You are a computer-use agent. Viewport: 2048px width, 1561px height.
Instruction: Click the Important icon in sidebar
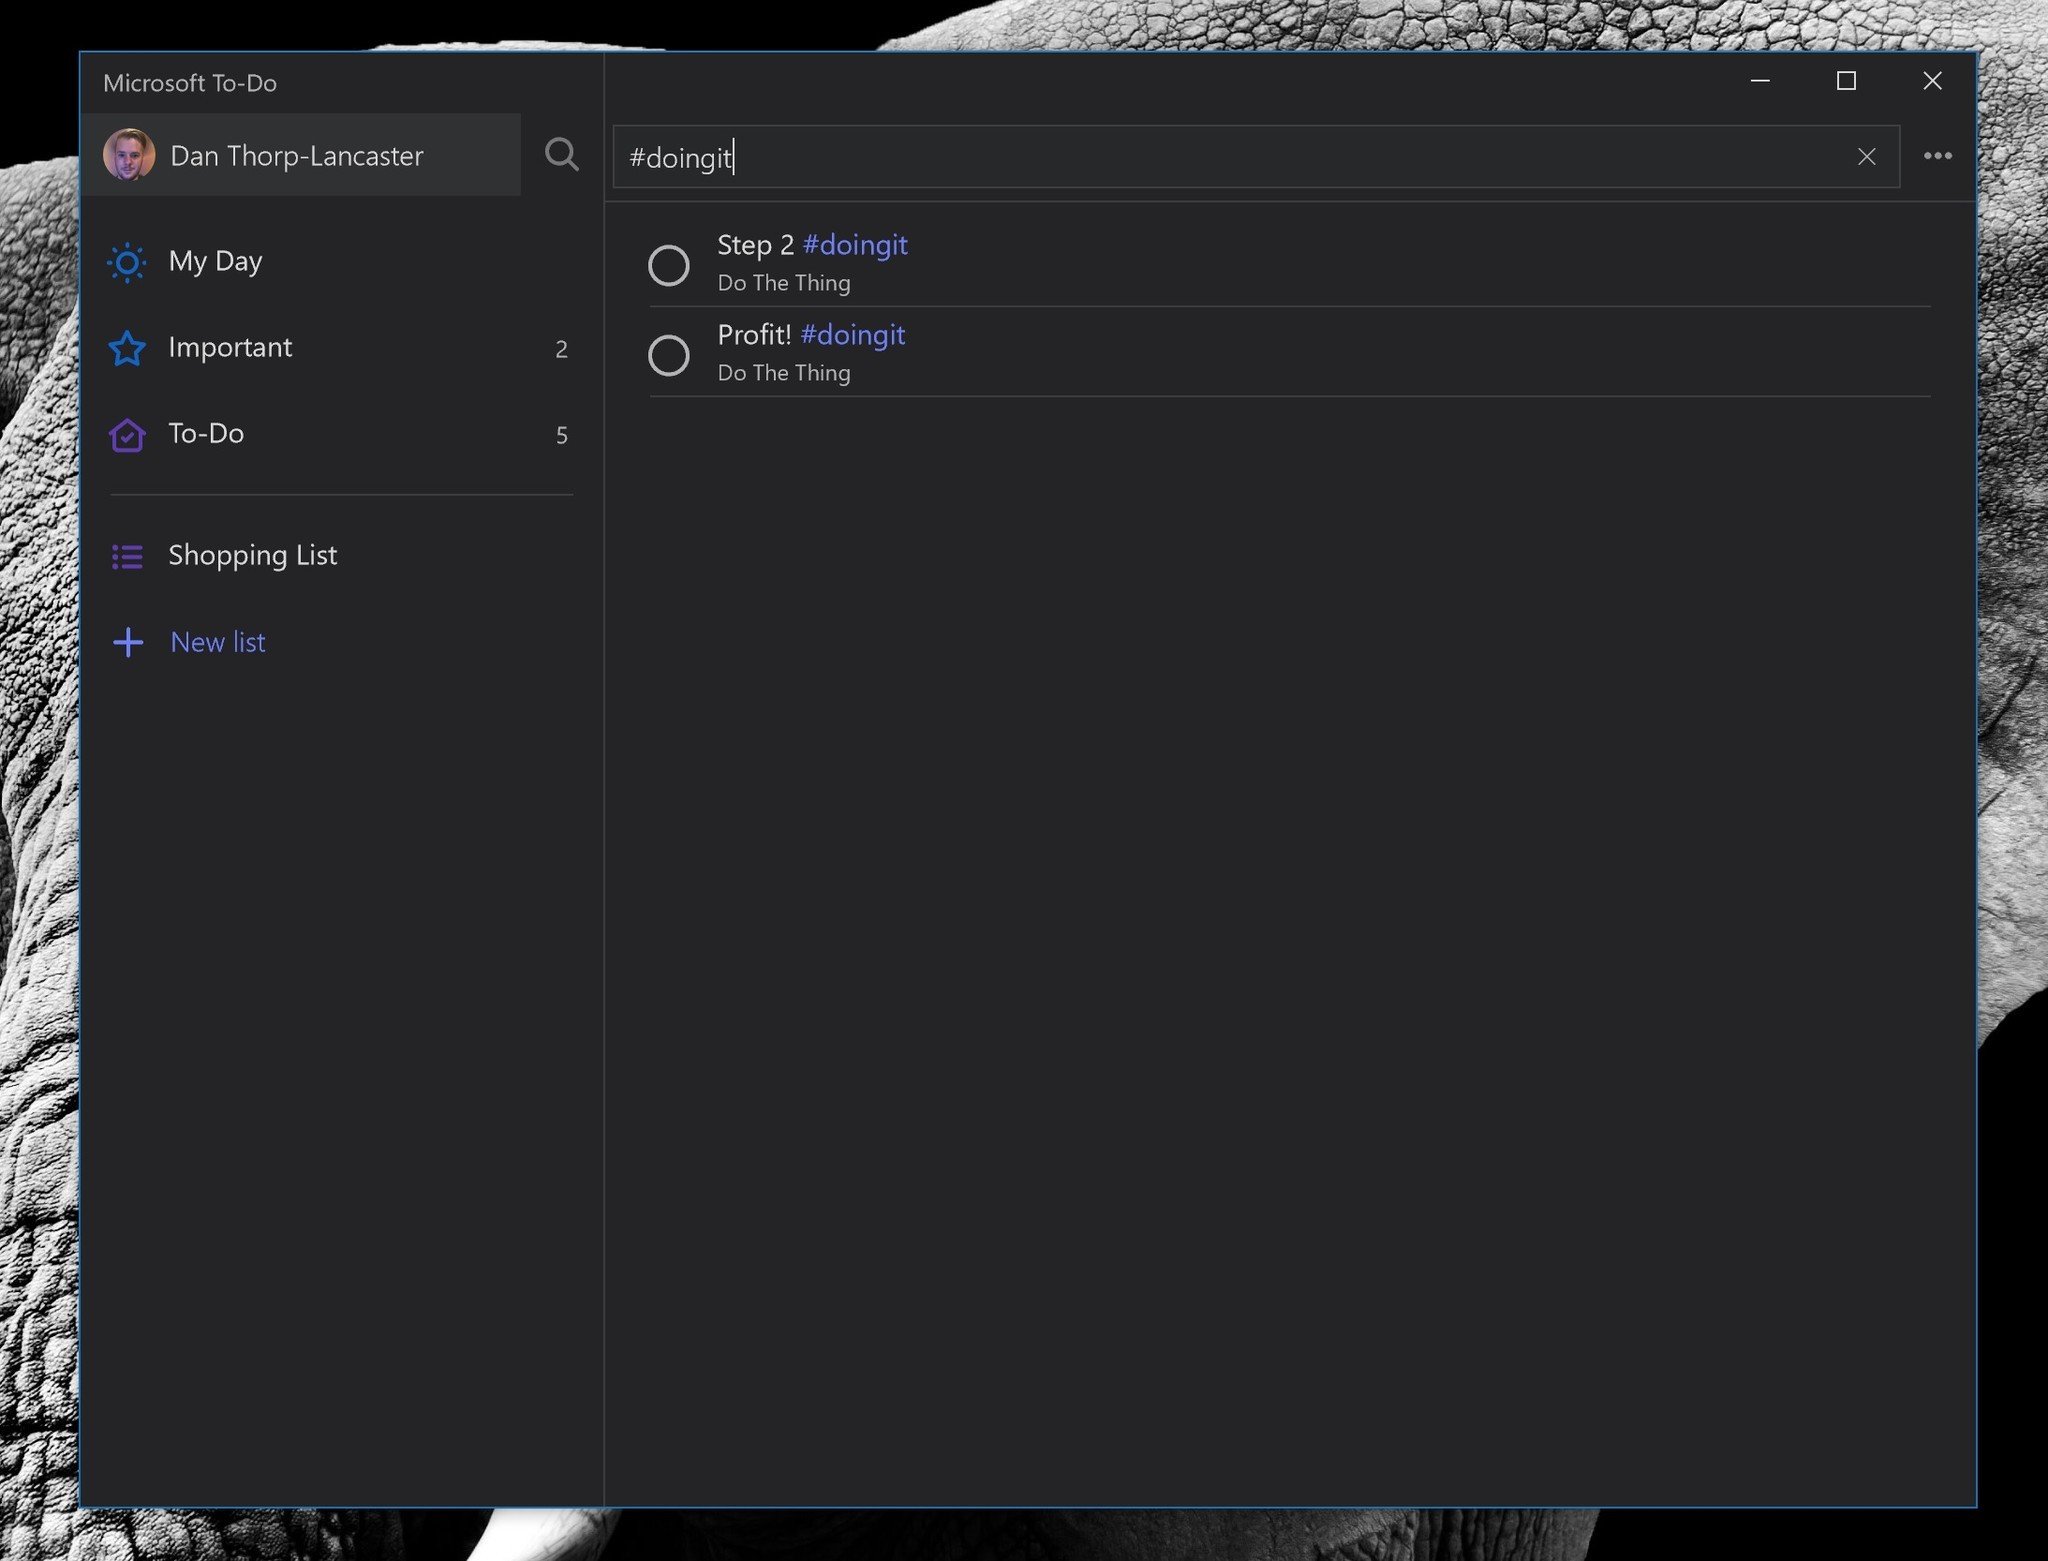click(128, 346)
